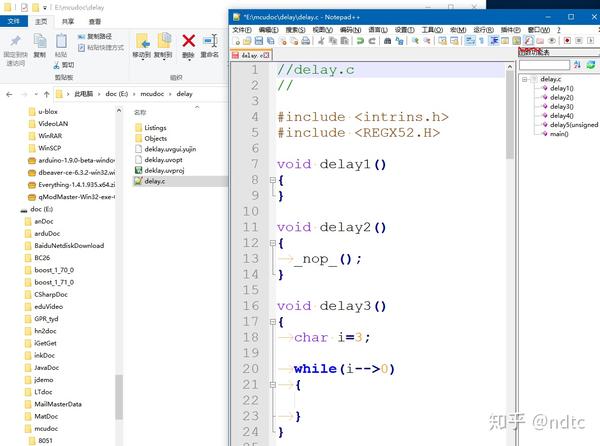Screen dimensions: 600x446
Task: Collapse delay3 function fold marker at line 17
Action: click(x=272, y=322)
